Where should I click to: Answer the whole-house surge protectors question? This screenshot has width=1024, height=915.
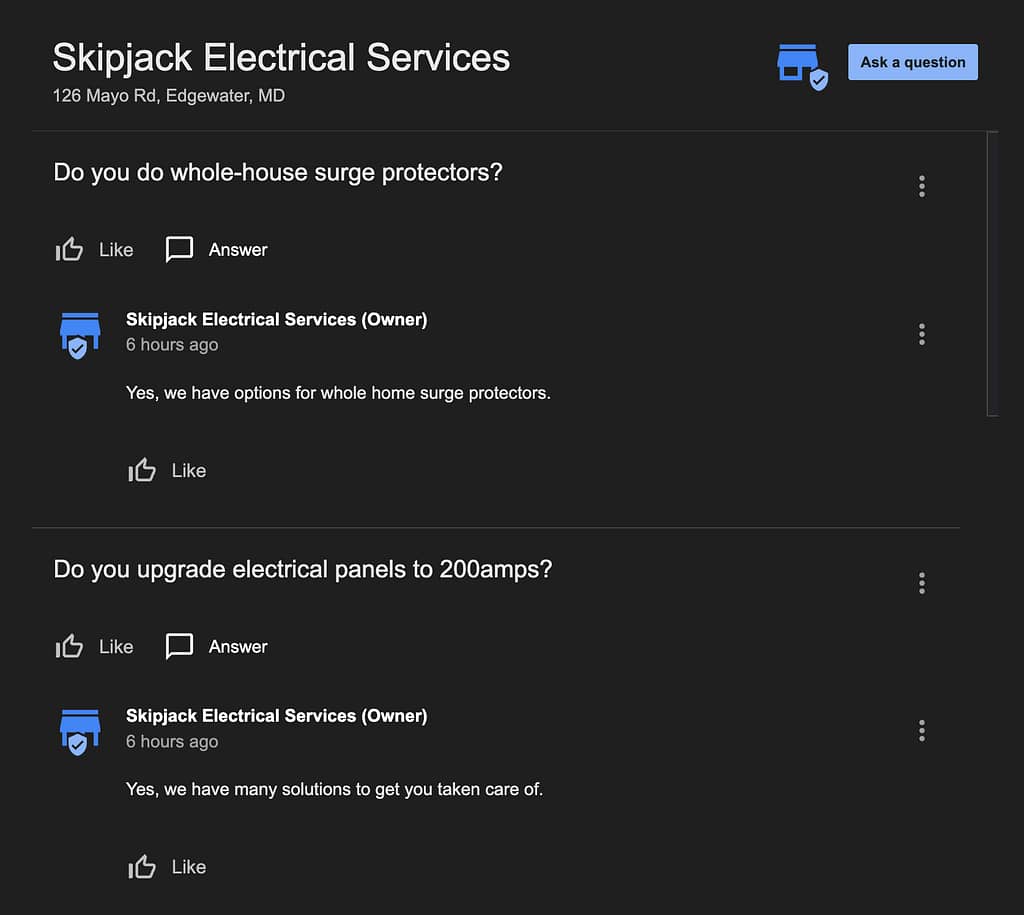point(216,249)
